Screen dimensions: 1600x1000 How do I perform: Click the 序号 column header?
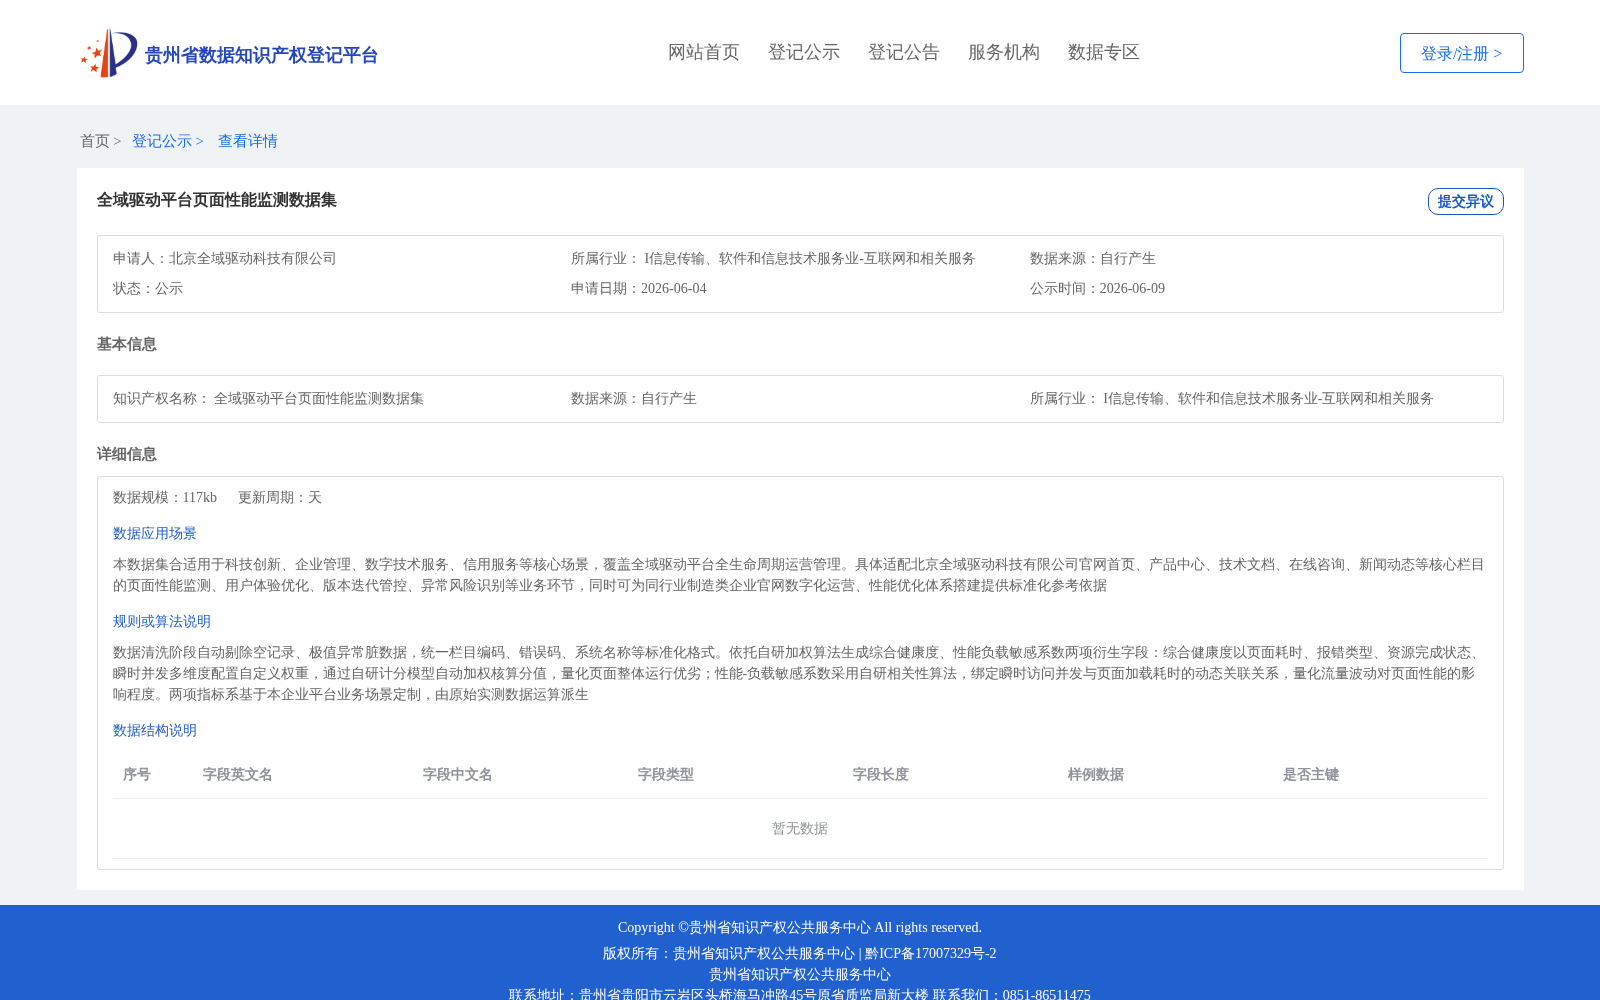tap(137, 774)
